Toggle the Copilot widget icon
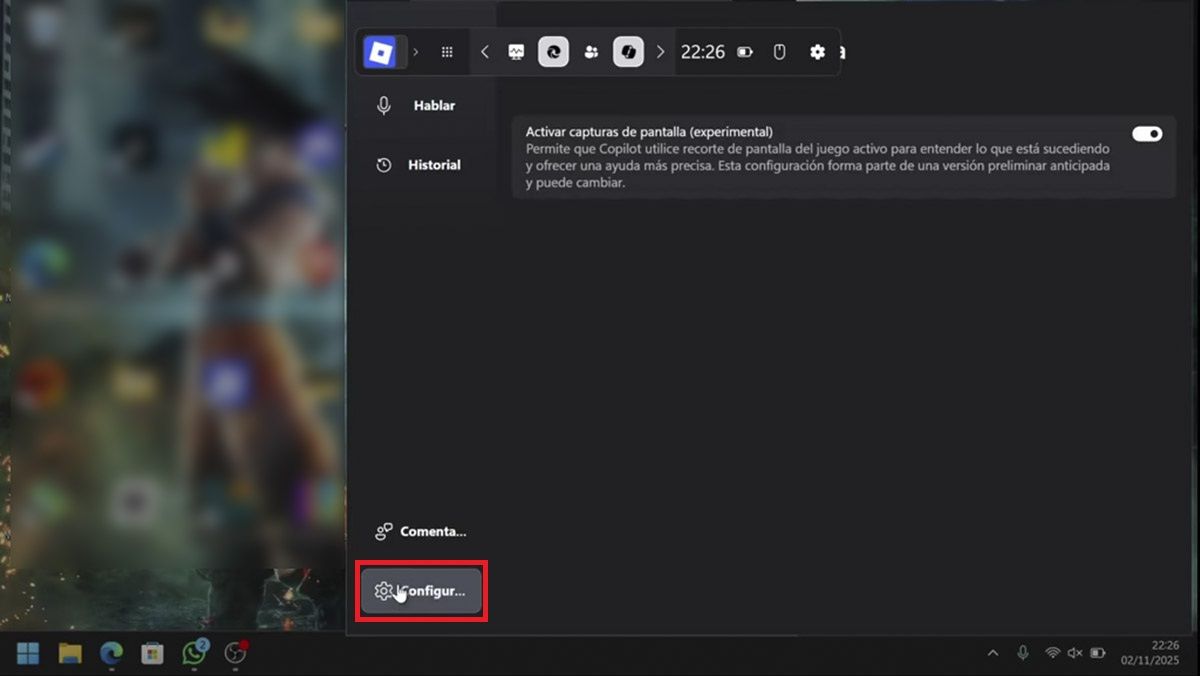The width and height of the screenshot is (1200, 676). 628,52
